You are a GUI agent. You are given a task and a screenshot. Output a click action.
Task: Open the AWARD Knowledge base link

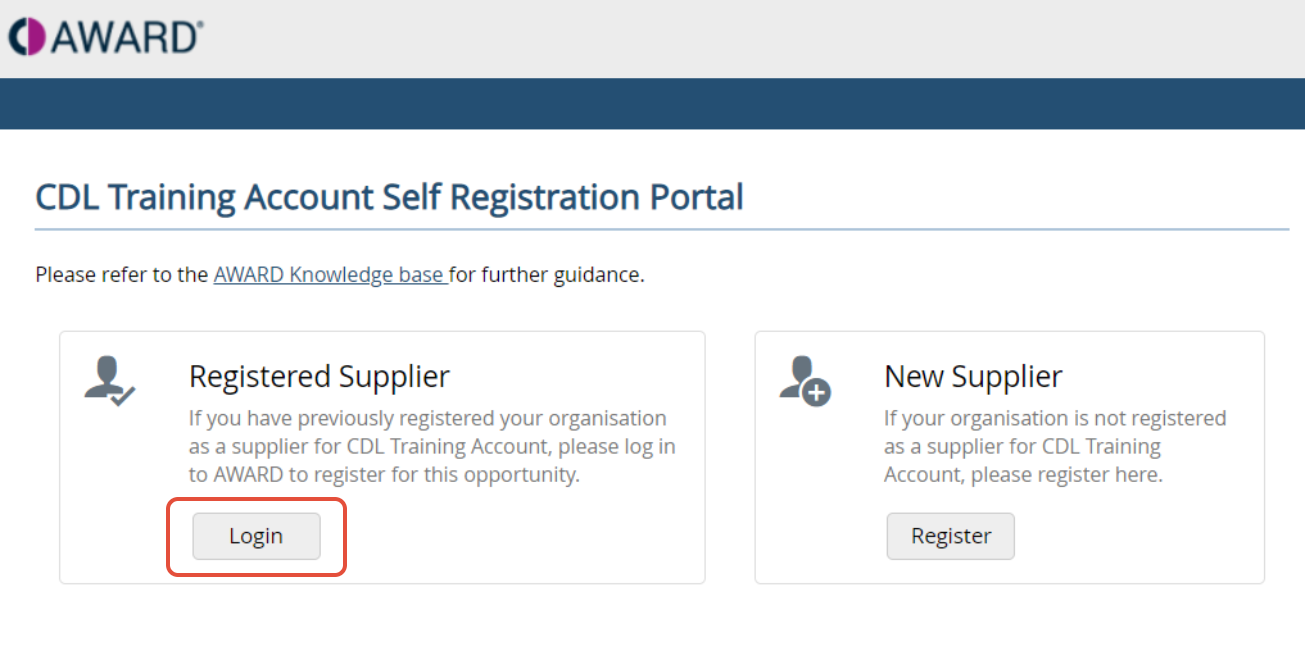coord(330,274)
